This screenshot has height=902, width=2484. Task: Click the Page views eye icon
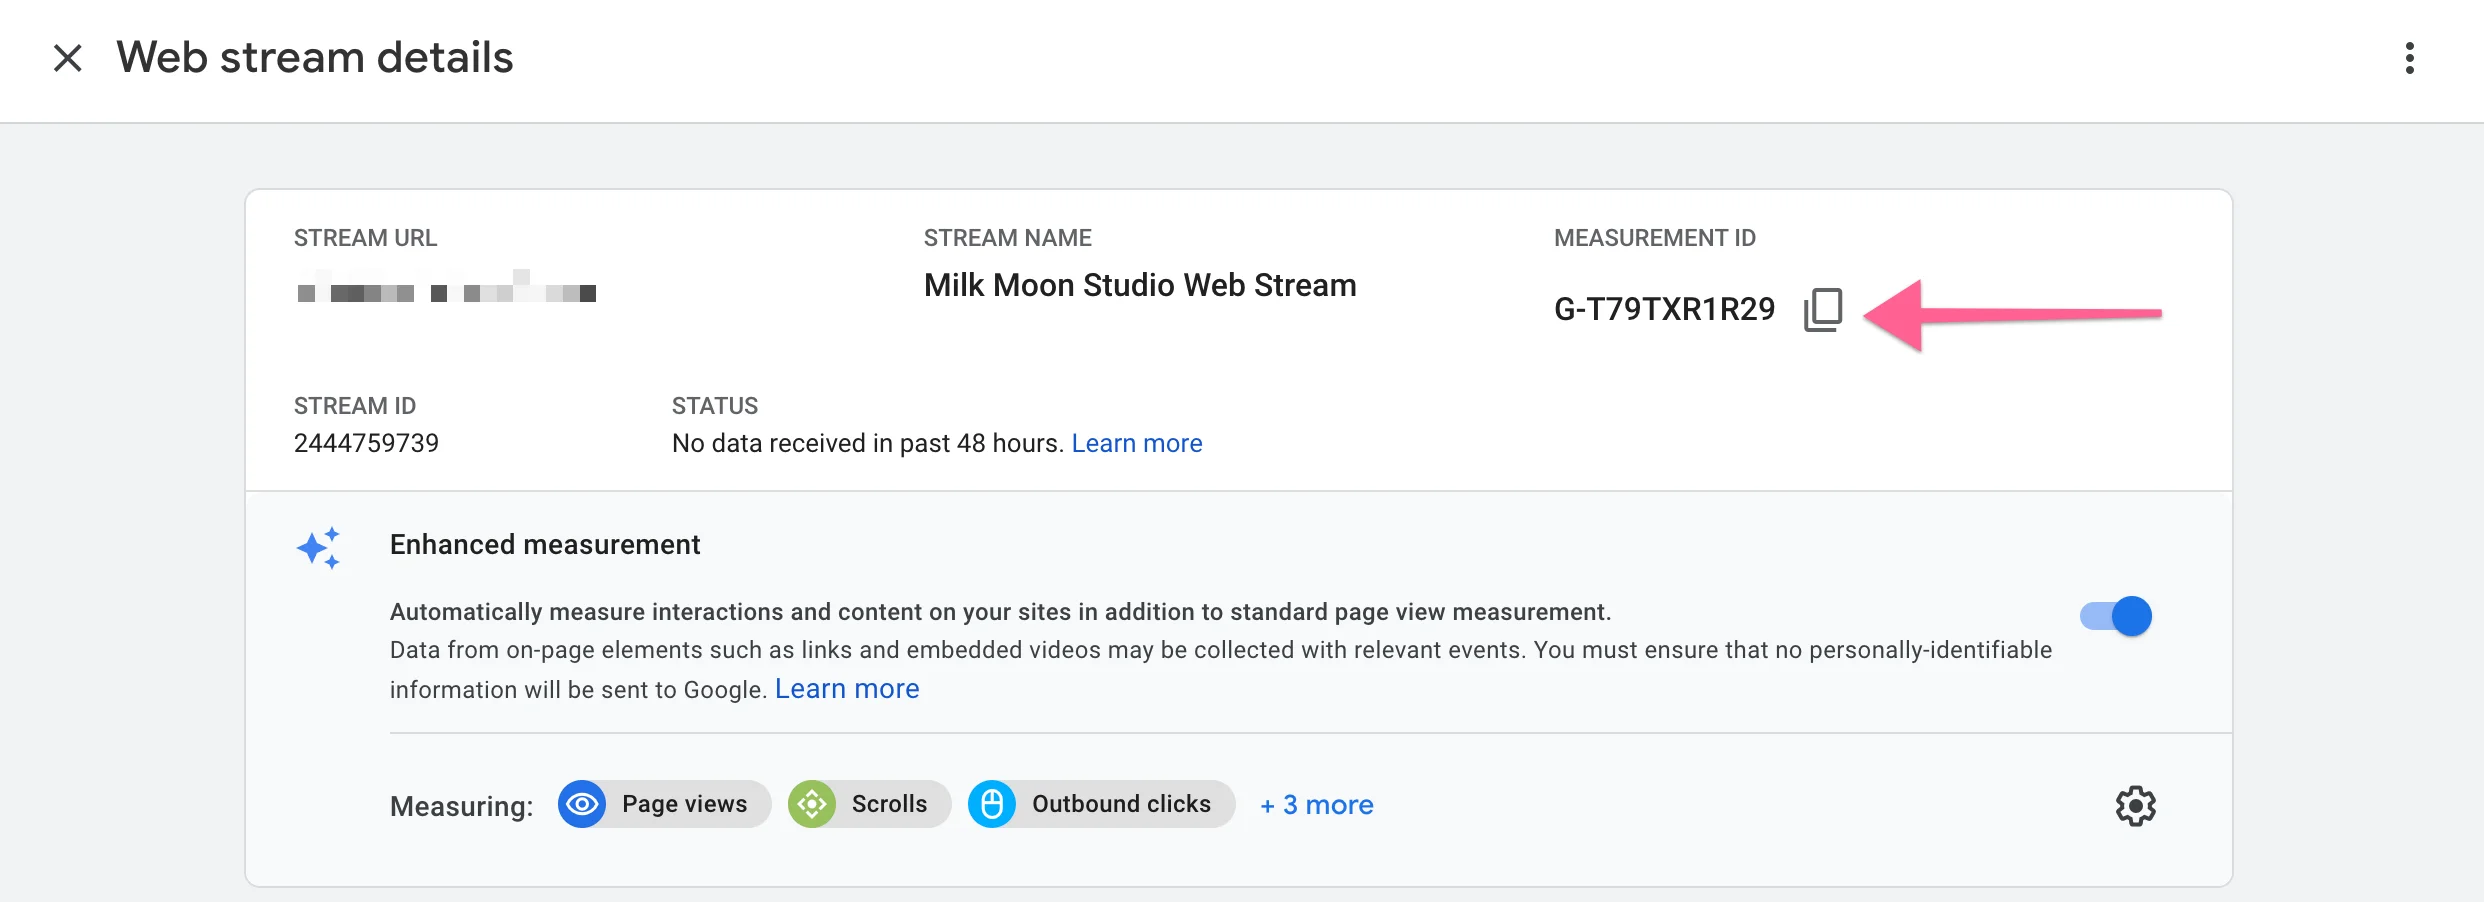coord(583,804)
